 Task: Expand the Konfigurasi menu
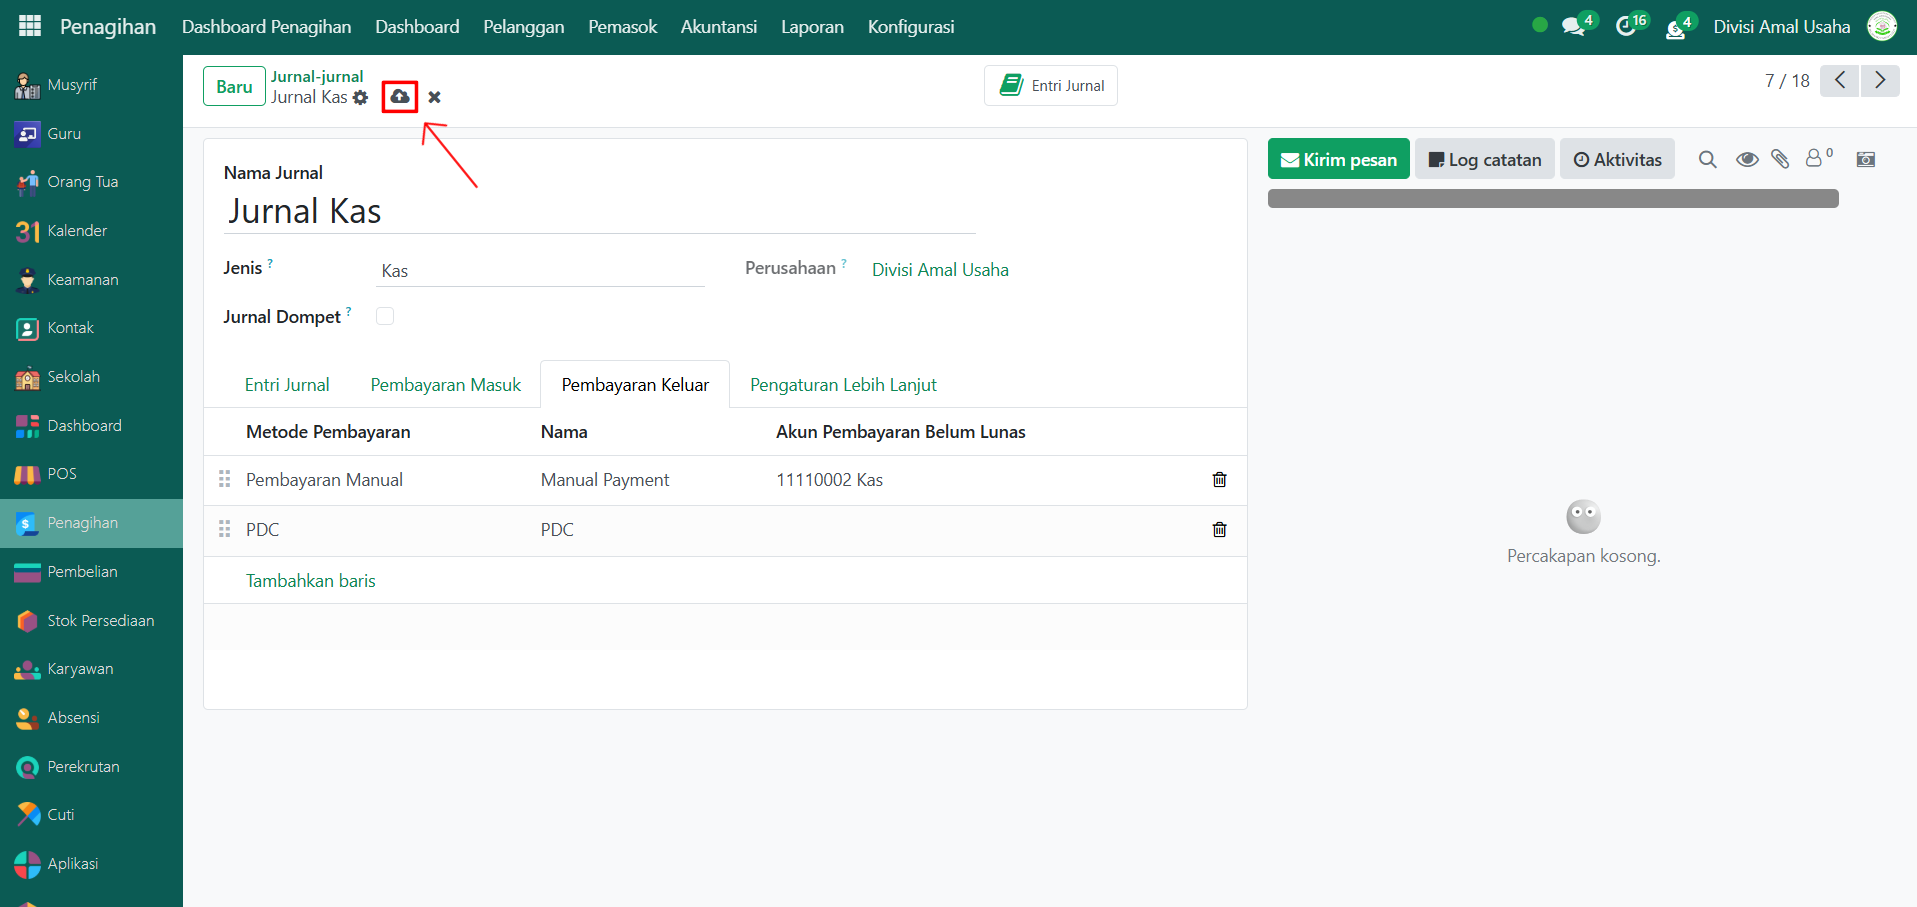(910, 27)
